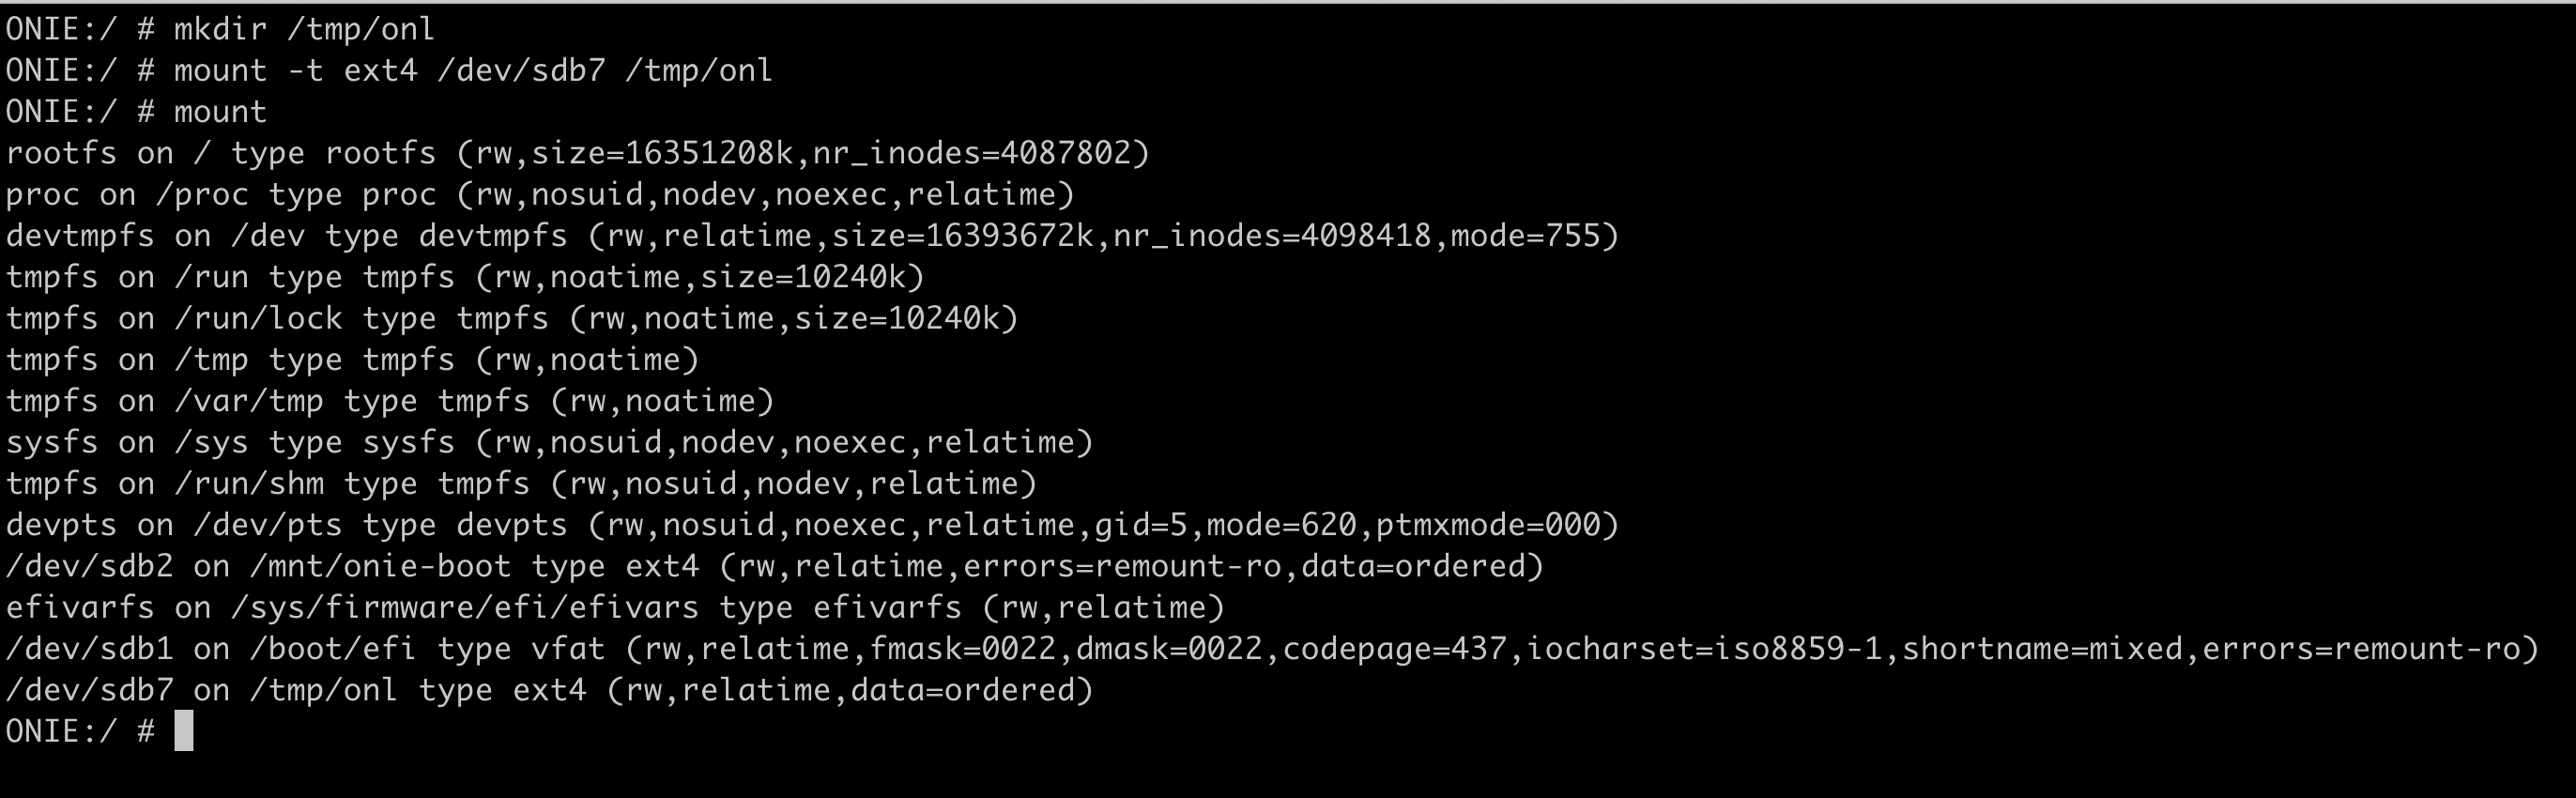Click the standalone 'mount' command line
Image resolution: width=2576 pixels, height=798 pixels.
[136, 111]
